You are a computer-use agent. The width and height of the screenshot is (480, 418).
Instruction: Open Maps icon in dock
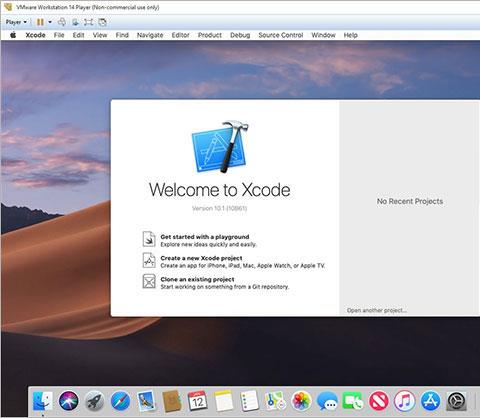pos(275,401)
